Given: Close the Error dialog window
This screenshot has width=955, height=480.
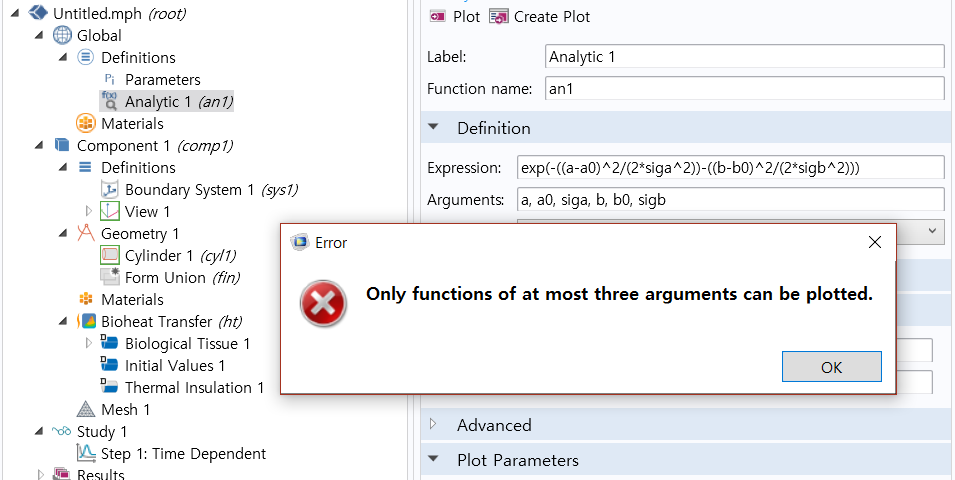Looking at the screenshot, I should click(x=874, y=242).
